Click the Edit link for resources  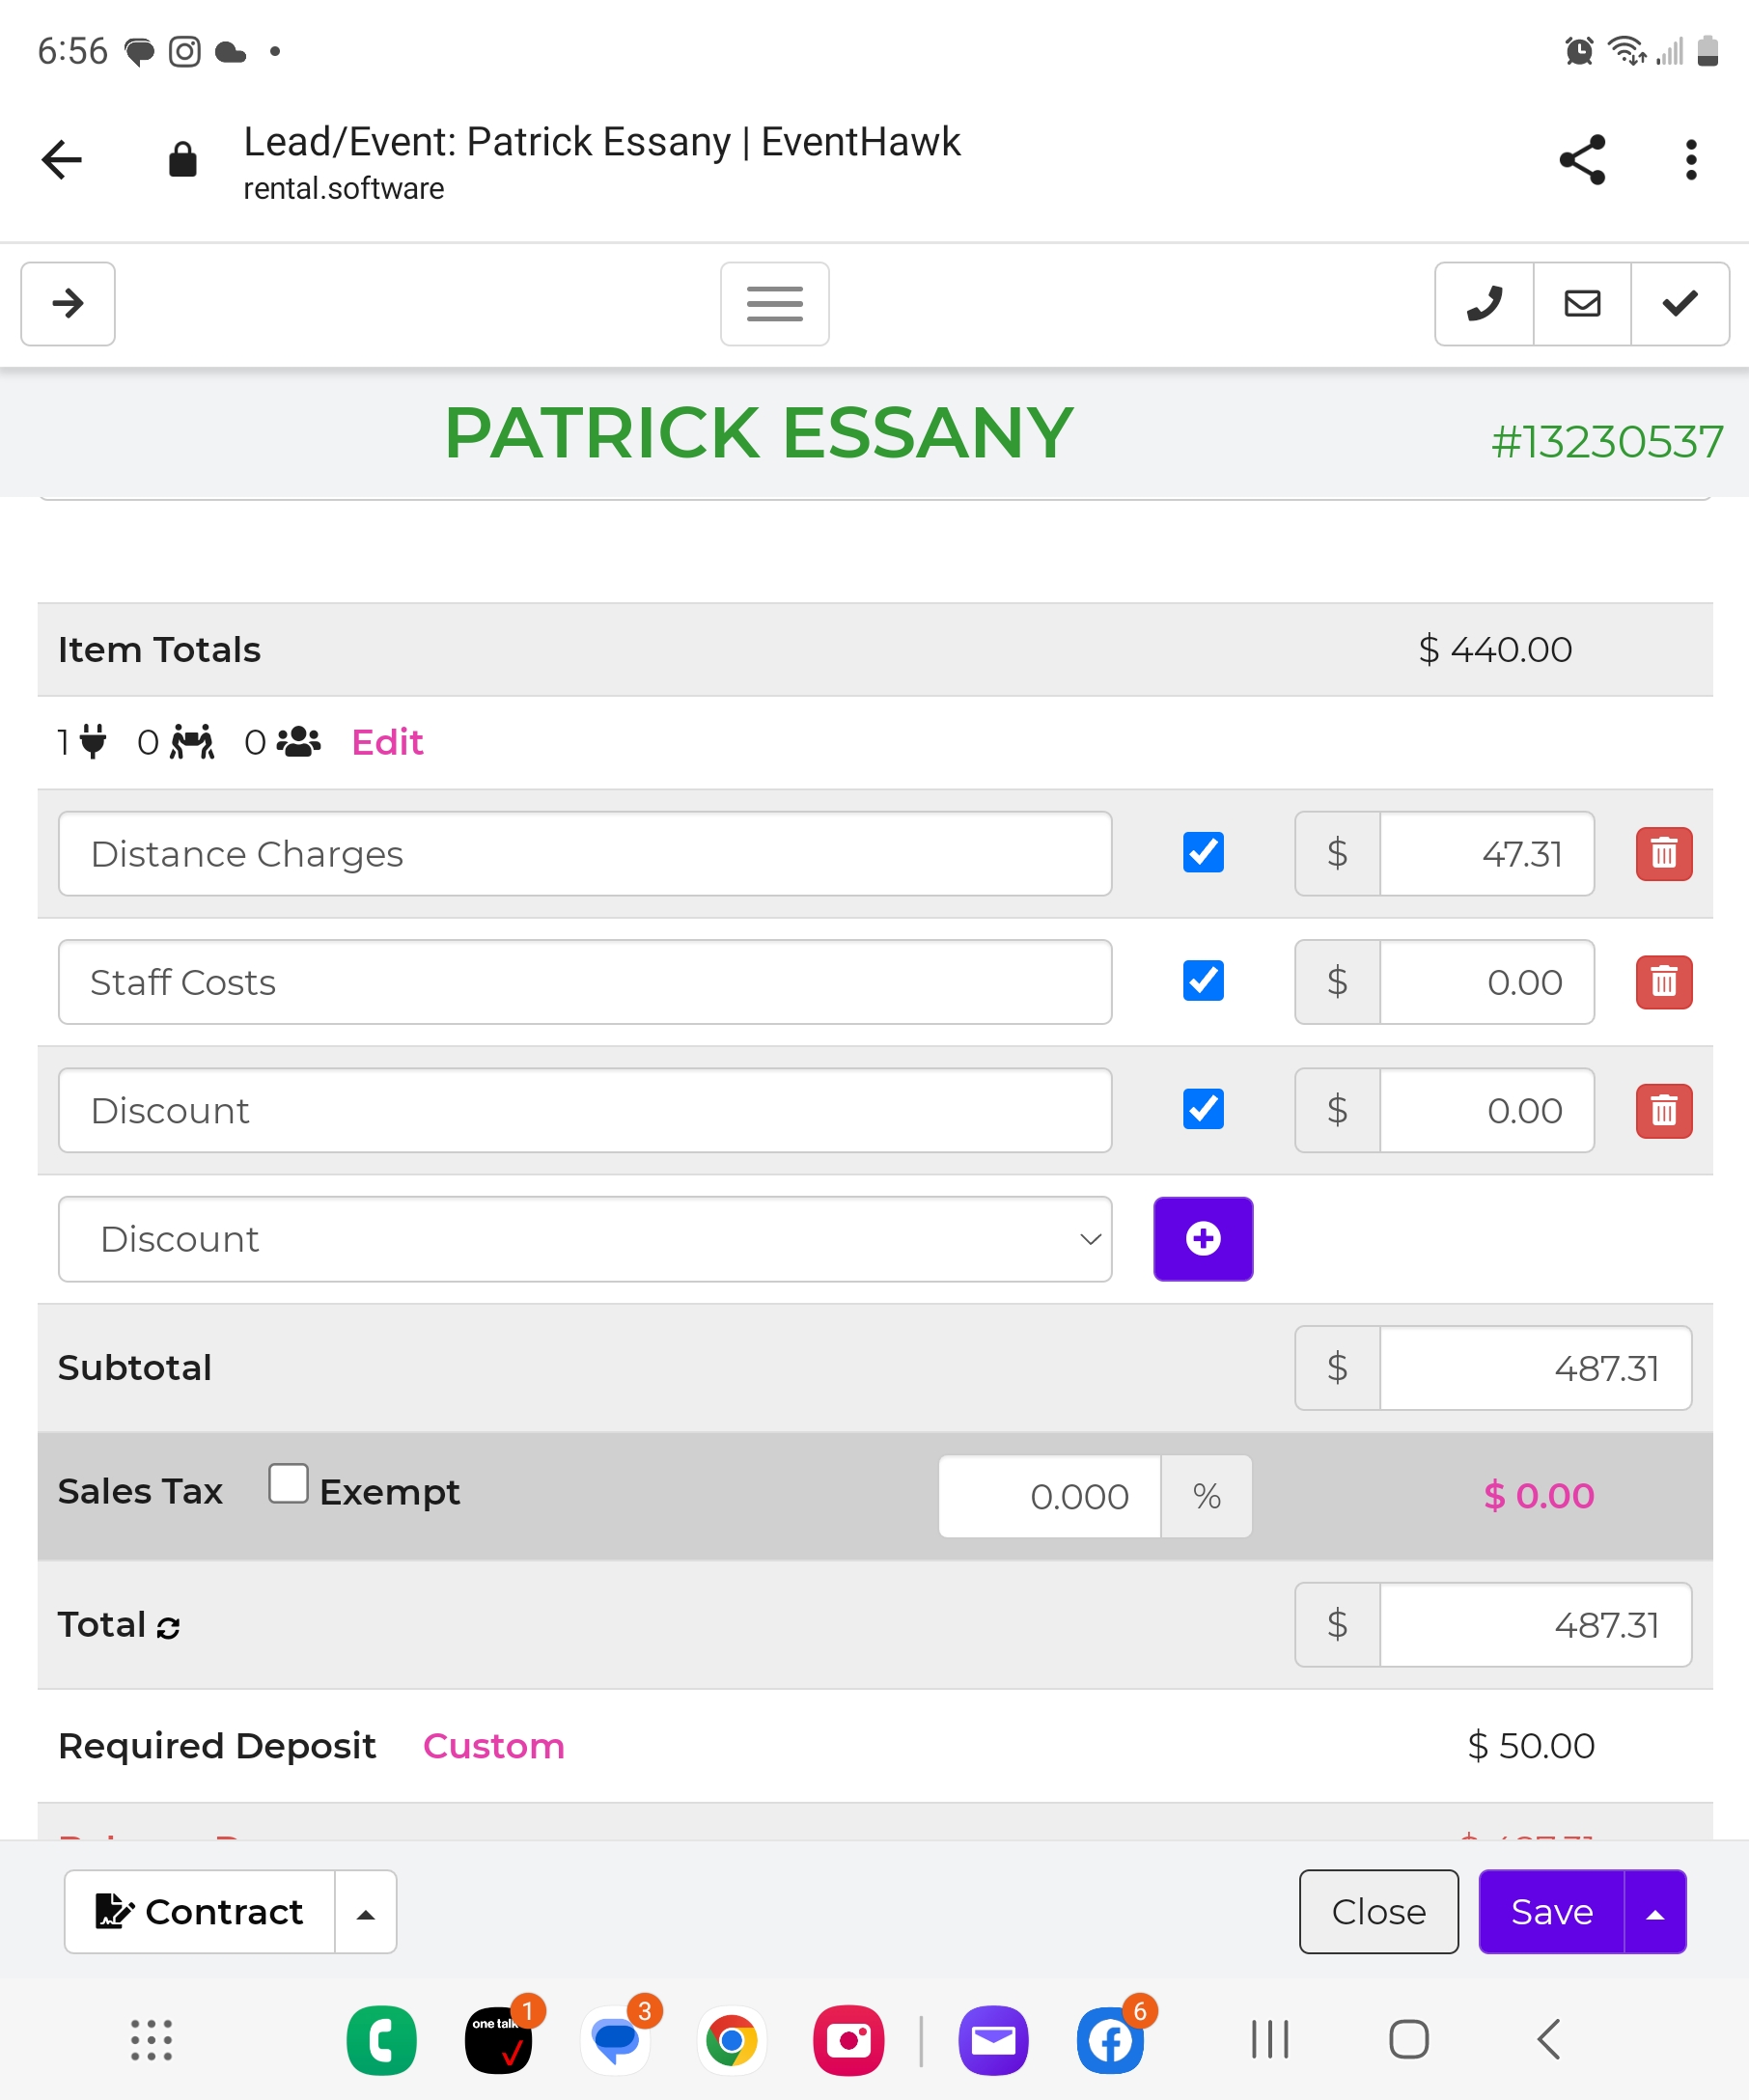point(387,742)
